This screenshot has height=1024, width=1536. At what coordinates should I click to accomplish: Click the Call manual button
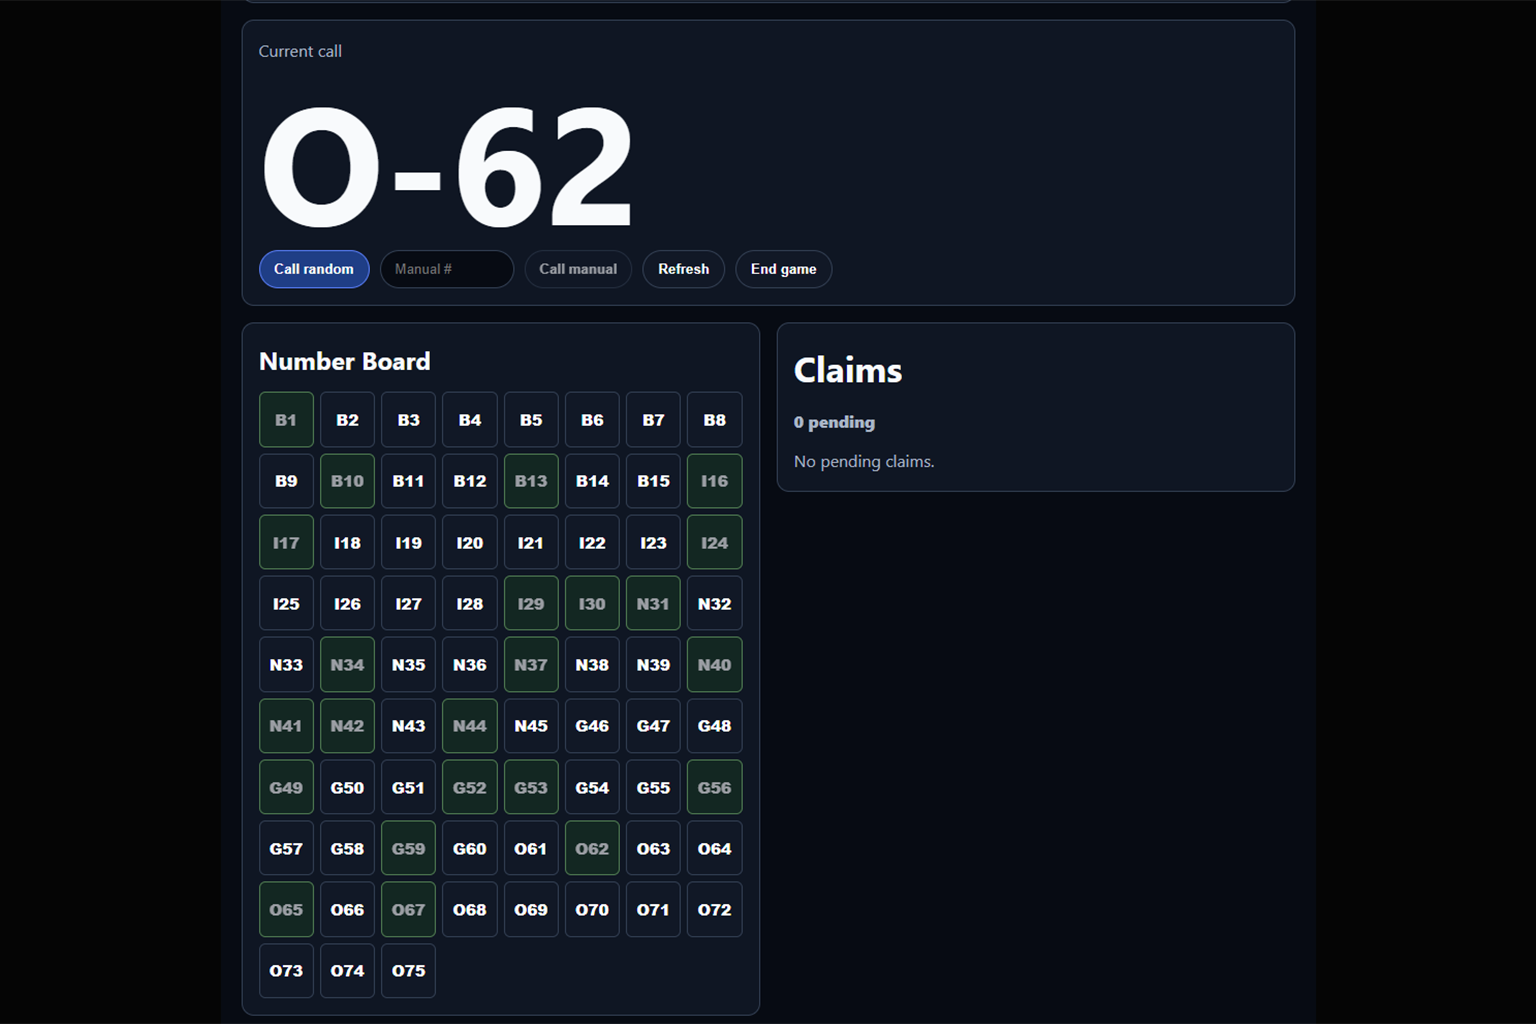(x=578, y=269)
